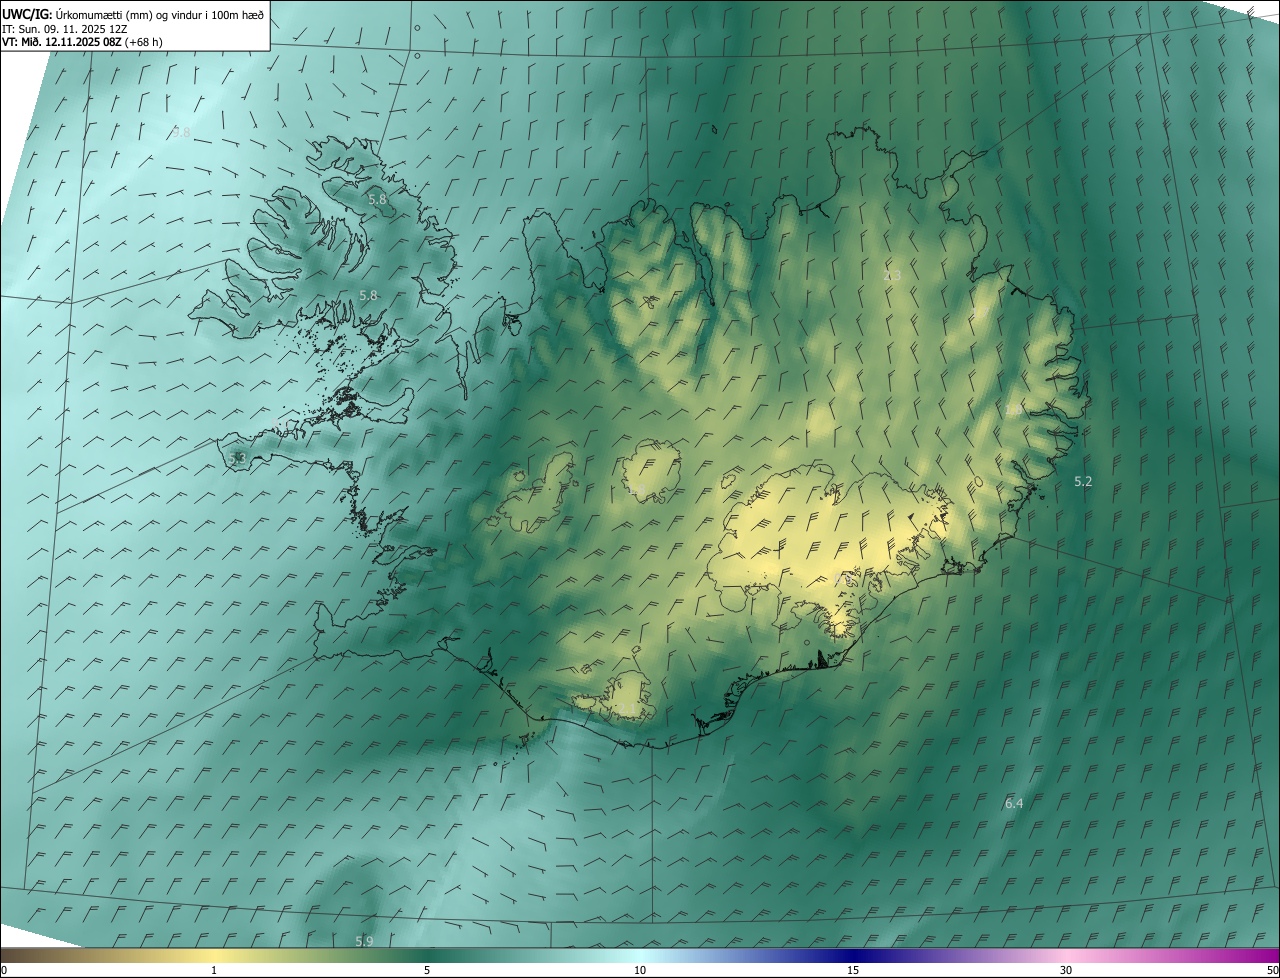Click the 5.8 label on Drangajökull glacier outline

click(x=377, y=199)
